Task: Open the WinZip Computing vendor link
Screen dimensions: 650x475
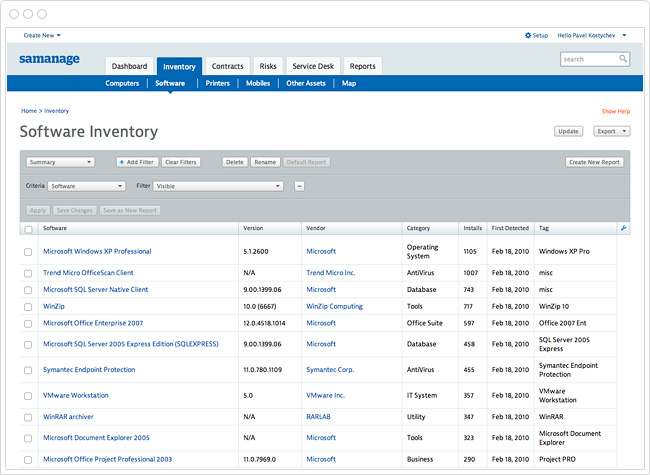Action: pos(334,306)
